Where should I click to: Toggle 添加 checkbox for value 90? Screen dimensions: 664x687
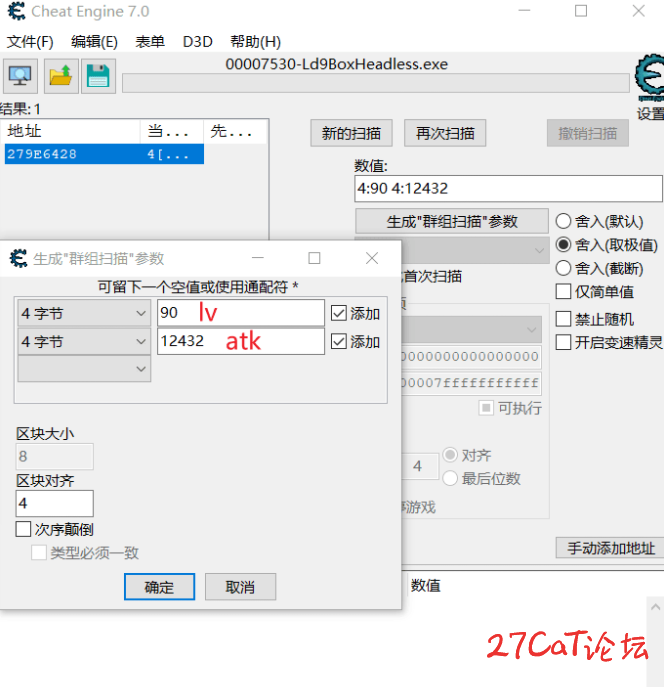tap(339, 313)
